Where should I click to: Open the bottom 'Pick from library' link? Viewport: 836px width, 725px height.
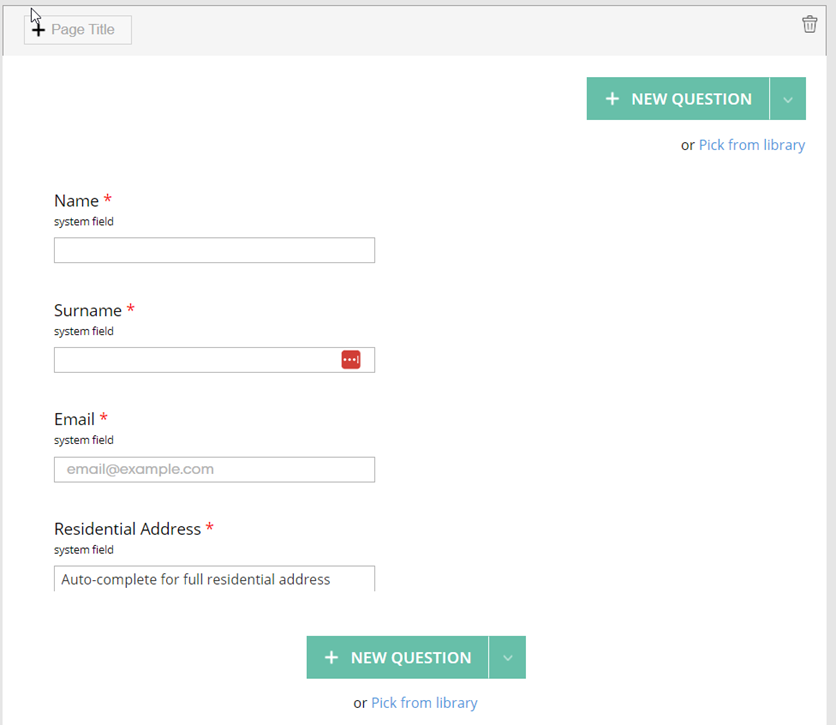pyautogui.click(x=424, y=703)
